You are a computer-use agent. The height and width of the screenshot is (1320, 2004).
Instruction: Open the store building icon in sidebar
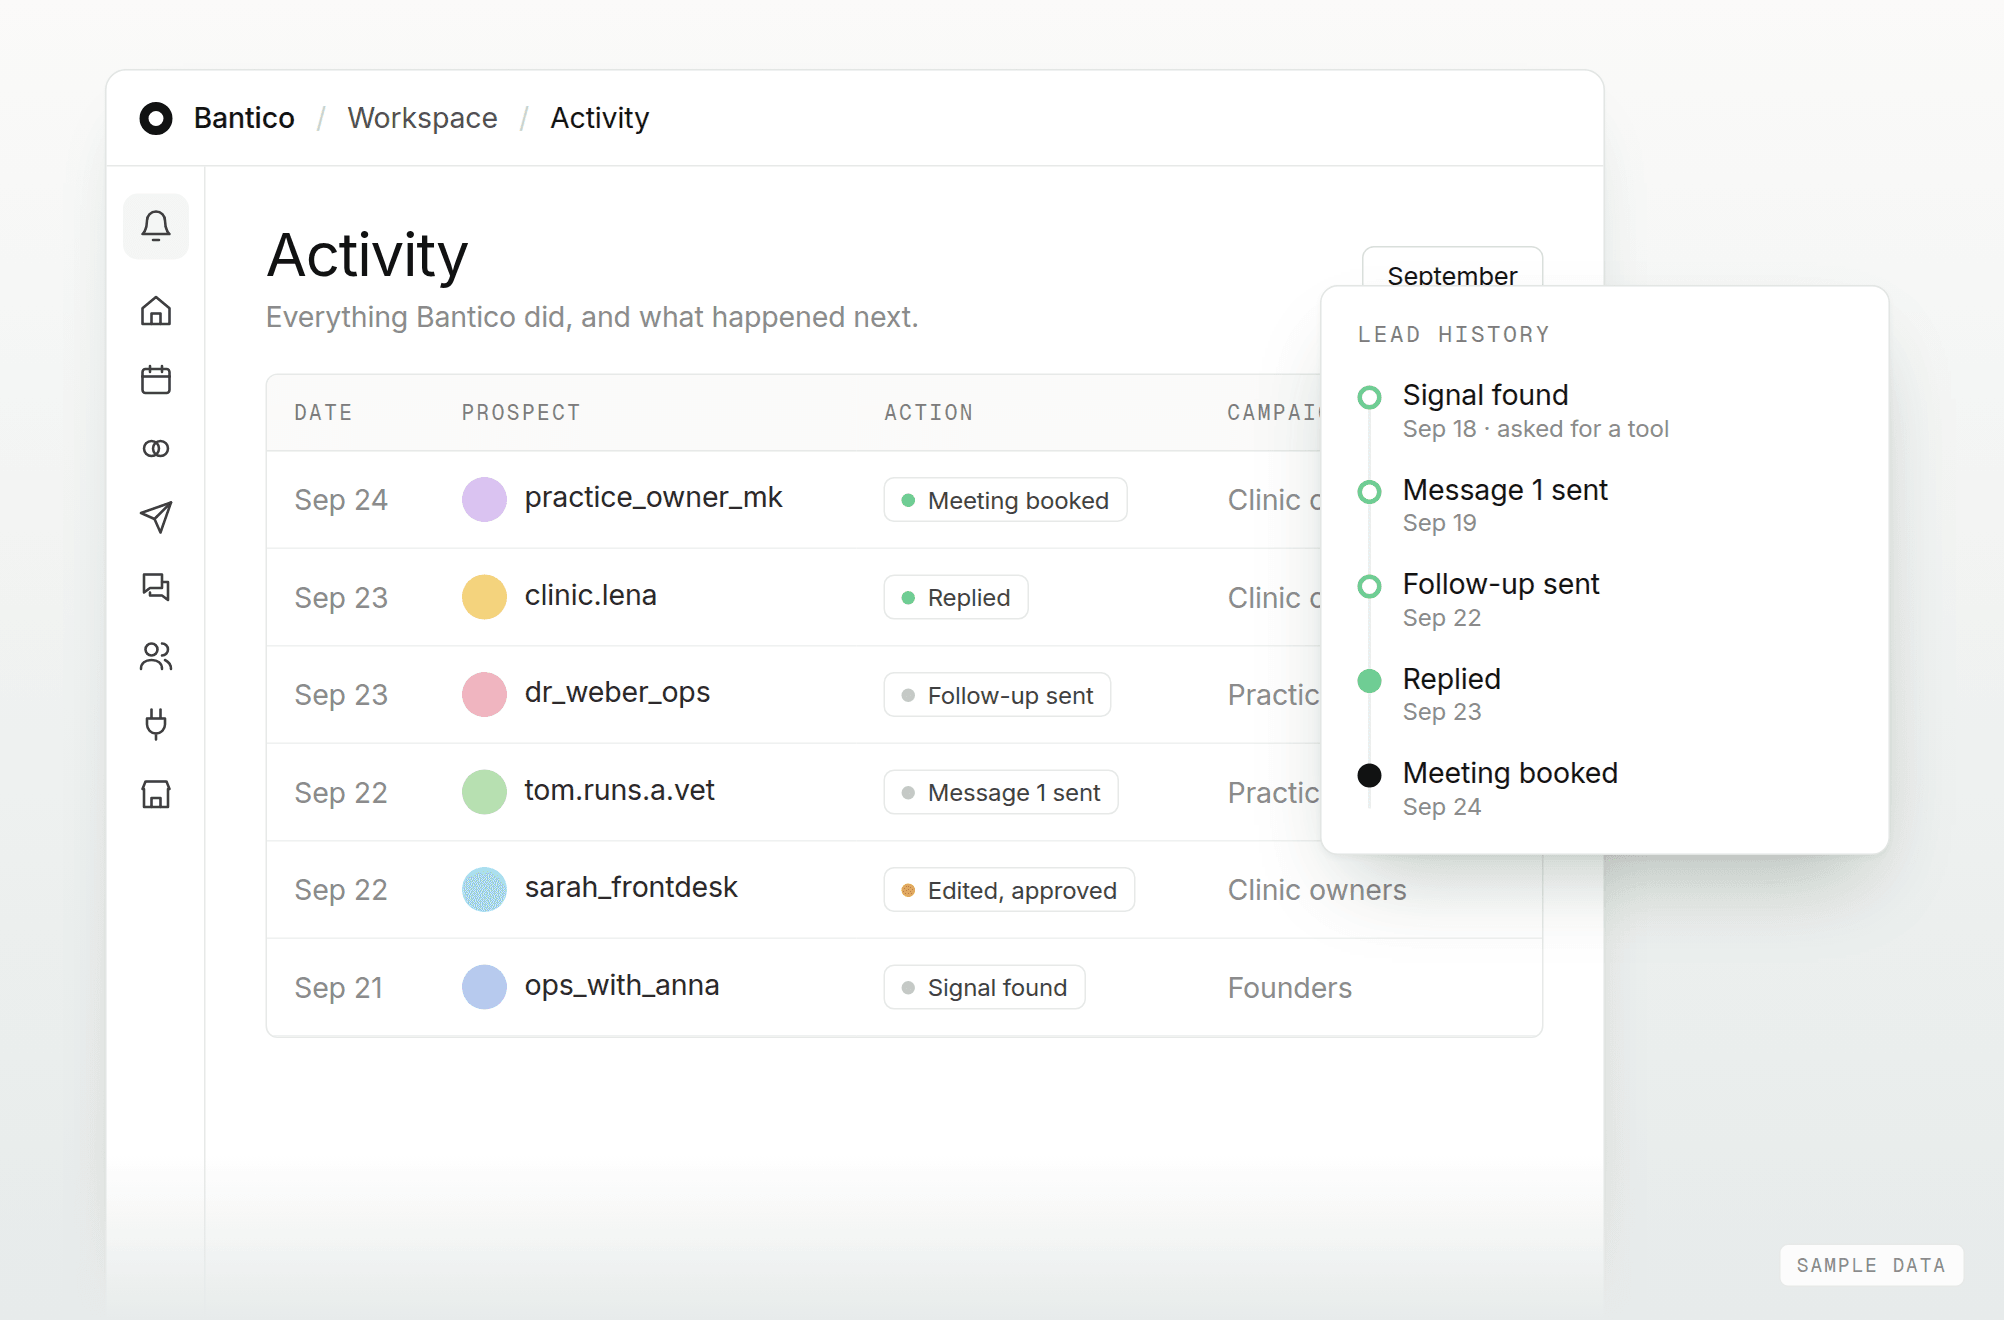(x=156, y=794)
